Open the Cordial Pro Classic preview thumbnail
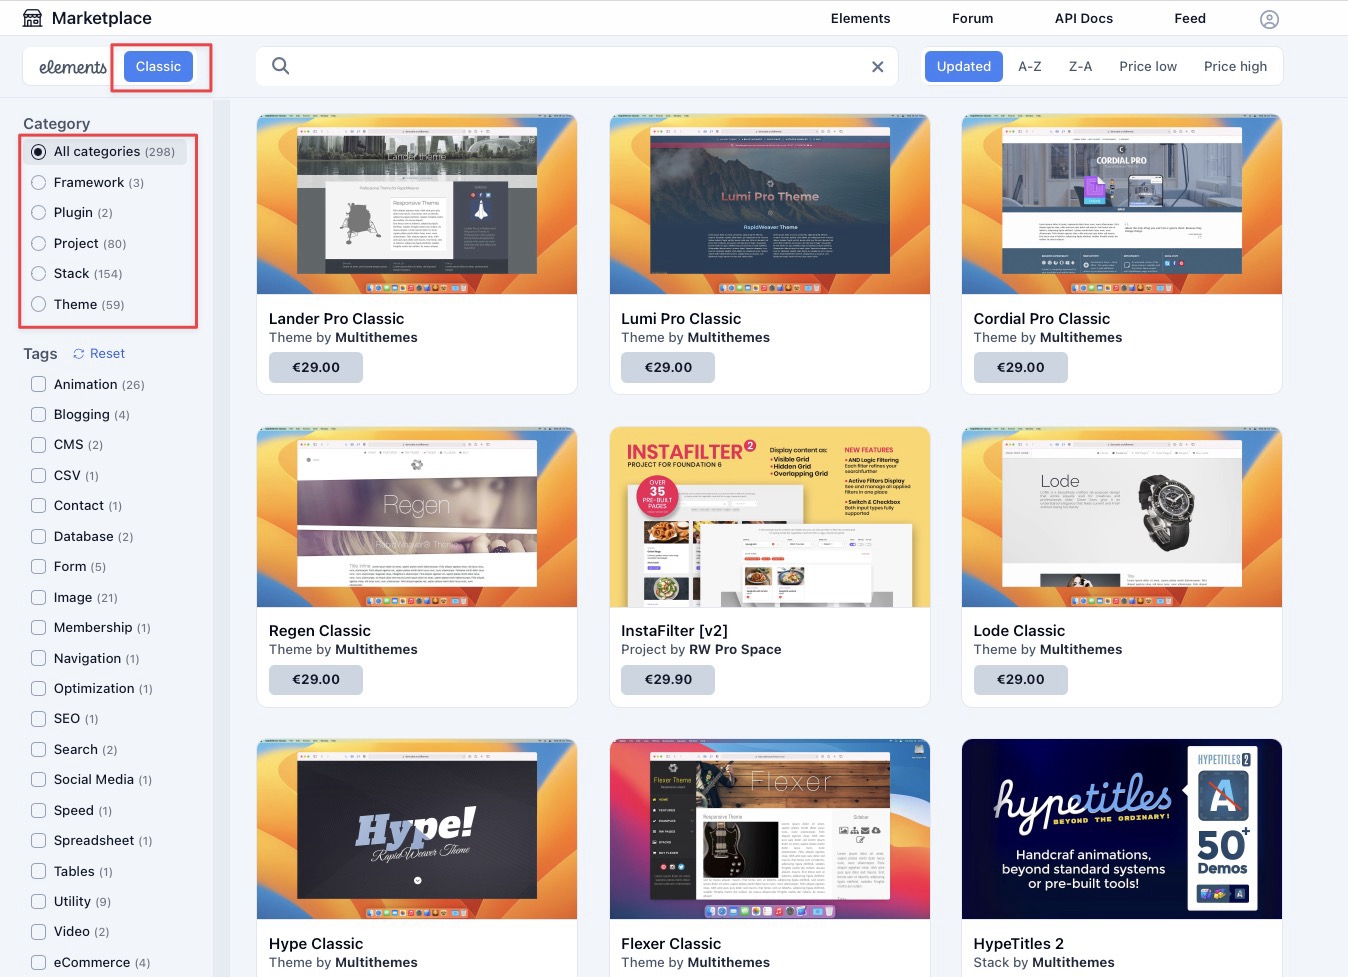 pos(1122,204)
